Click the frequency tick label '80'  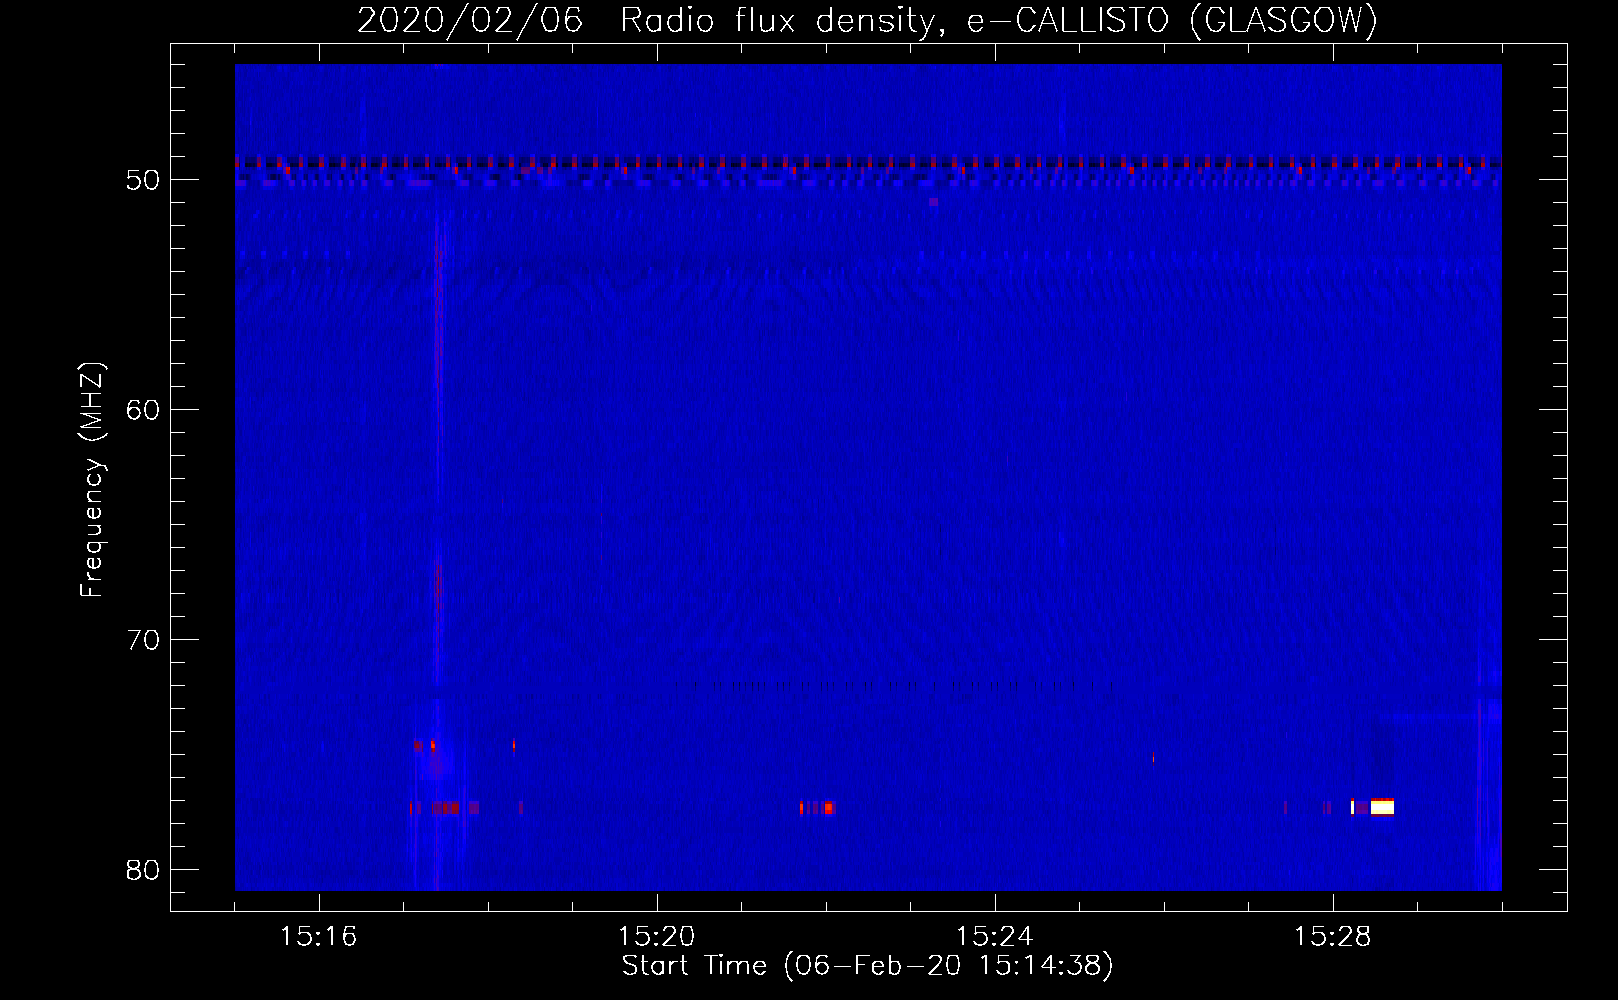pyautogui.click(x=143, y=870)
